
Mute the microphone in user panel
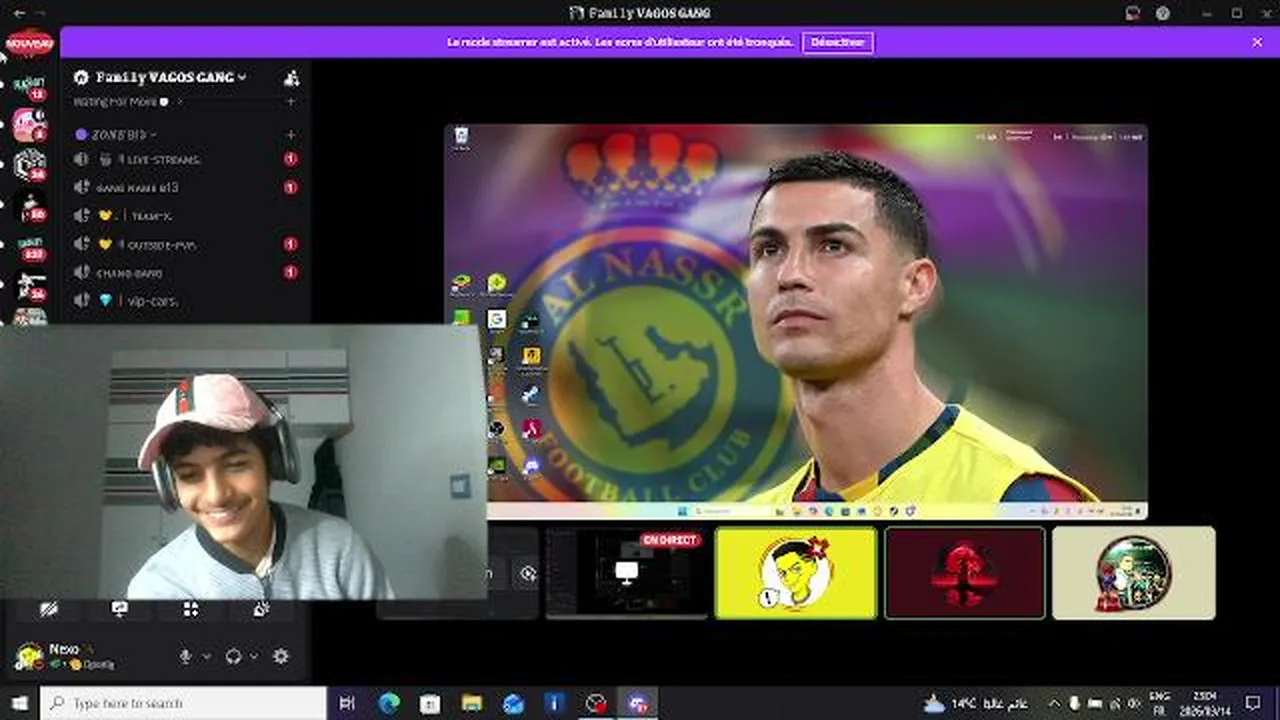[x=185, y=656]
